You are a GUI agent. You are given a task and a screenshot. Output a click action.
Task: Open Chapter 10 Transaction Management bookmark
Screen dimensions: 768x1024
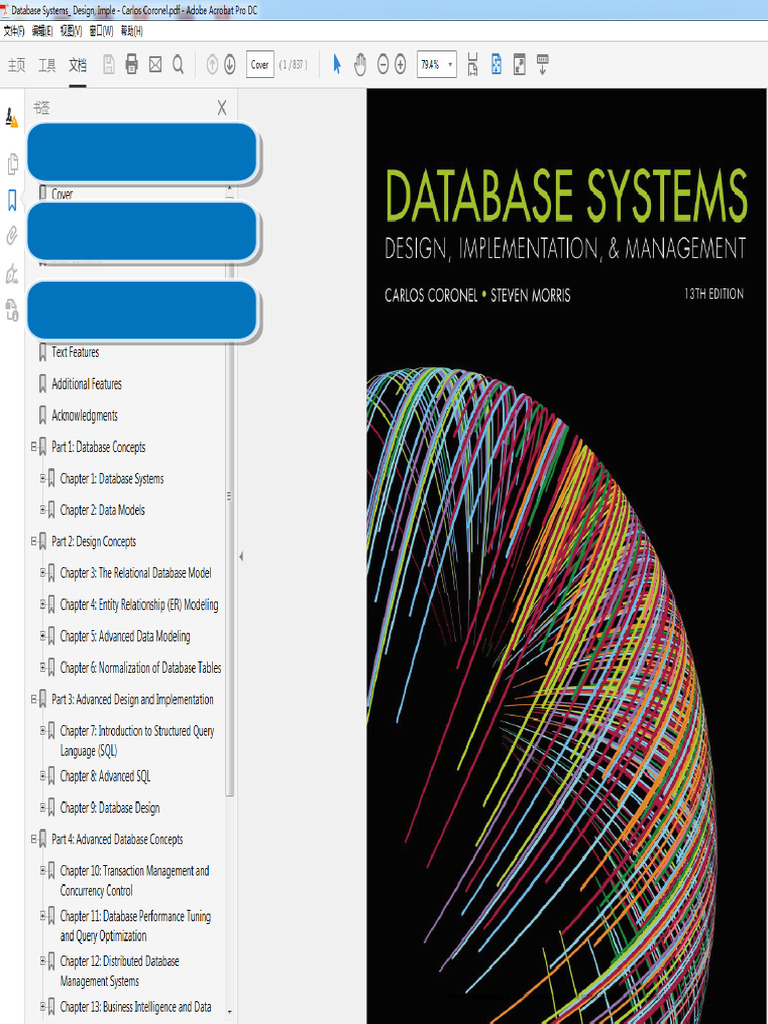(135, 880)
